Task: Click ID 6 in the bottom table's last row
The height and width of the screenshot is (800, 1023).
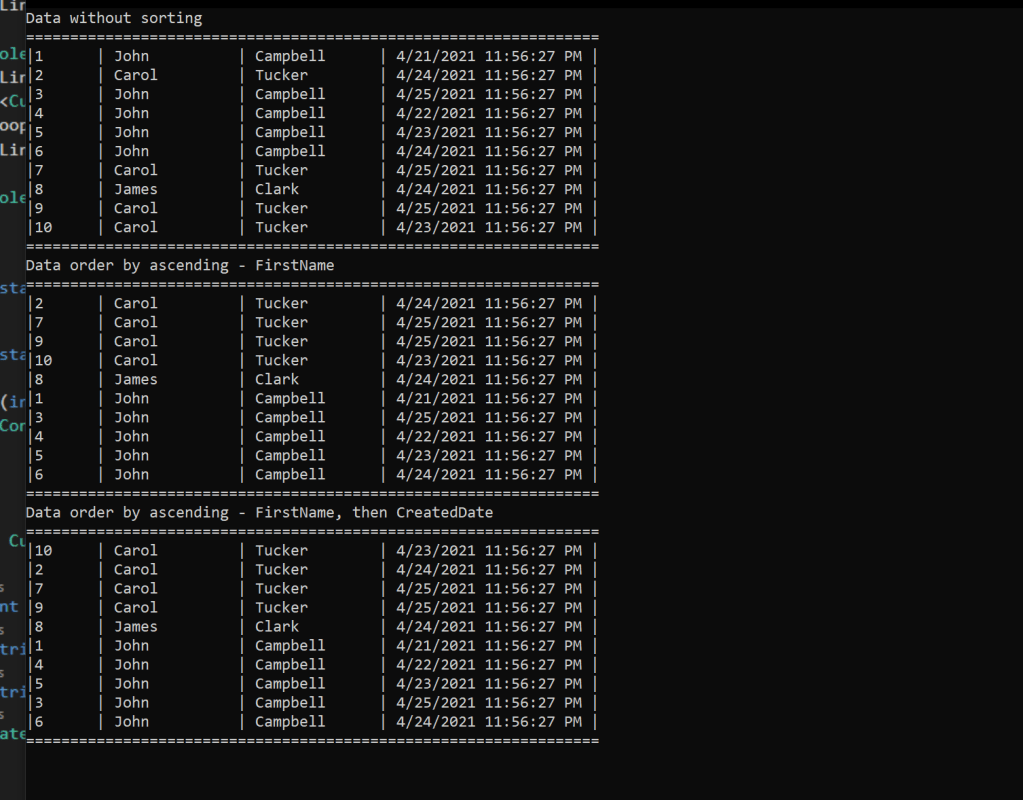Action: 39,722
